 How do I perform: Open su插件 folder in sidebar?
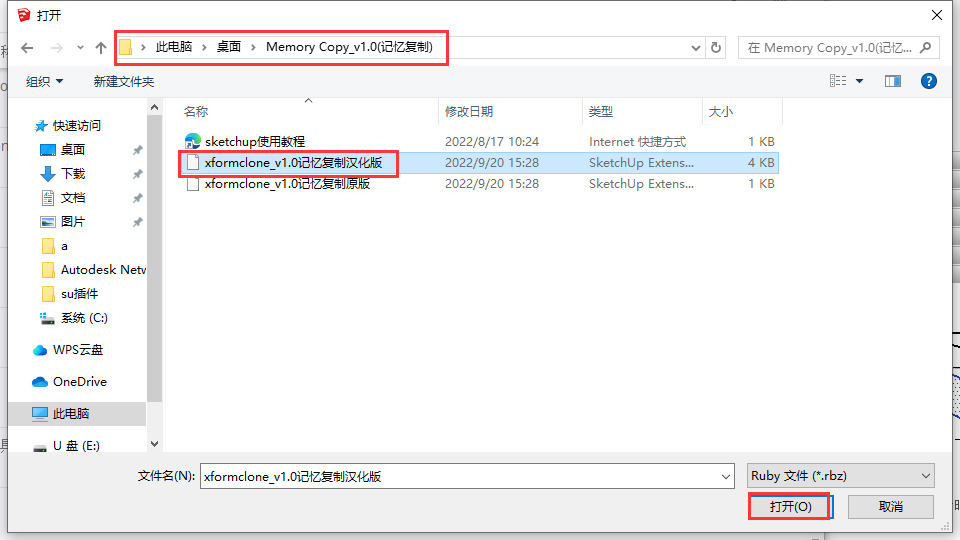[x=79, y=294]
